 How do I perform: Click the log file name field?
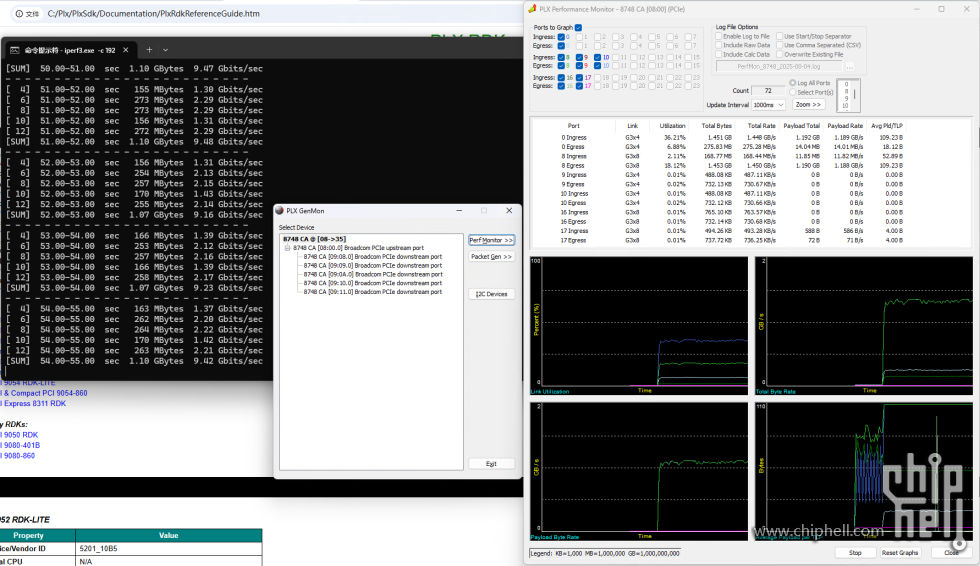pos(778,66)
